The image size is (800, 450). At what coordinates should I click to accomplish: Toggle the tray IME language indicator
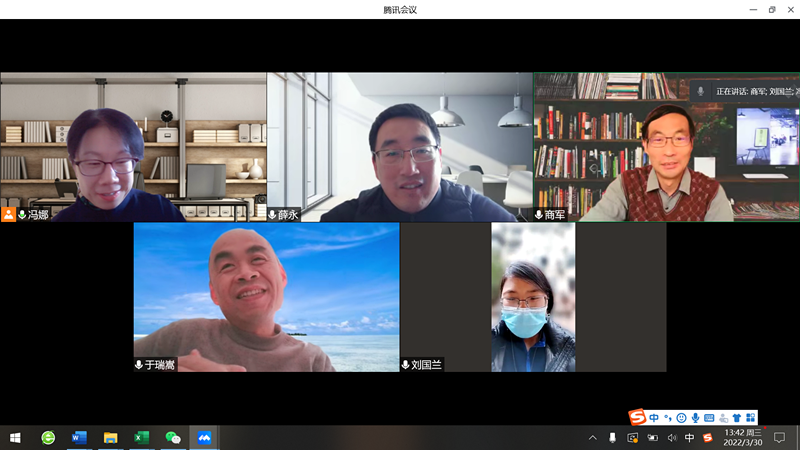point(689,438)
